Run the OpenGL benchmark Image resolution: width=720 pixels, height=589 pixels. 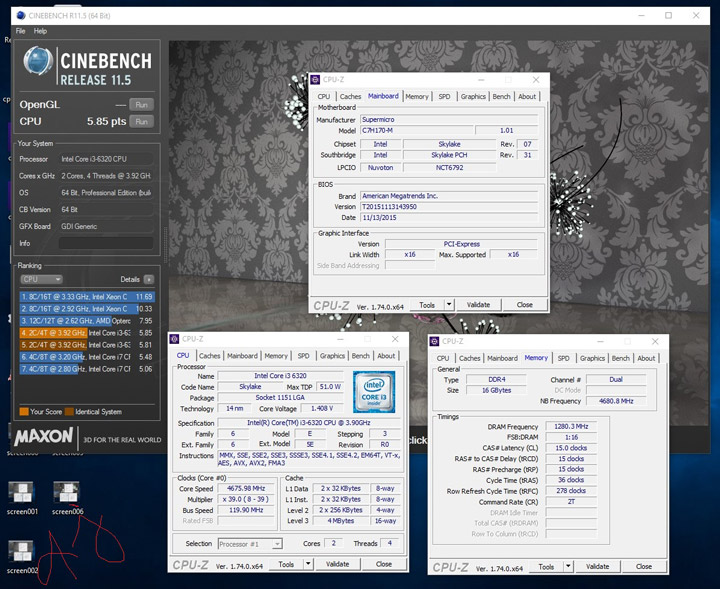141,105
